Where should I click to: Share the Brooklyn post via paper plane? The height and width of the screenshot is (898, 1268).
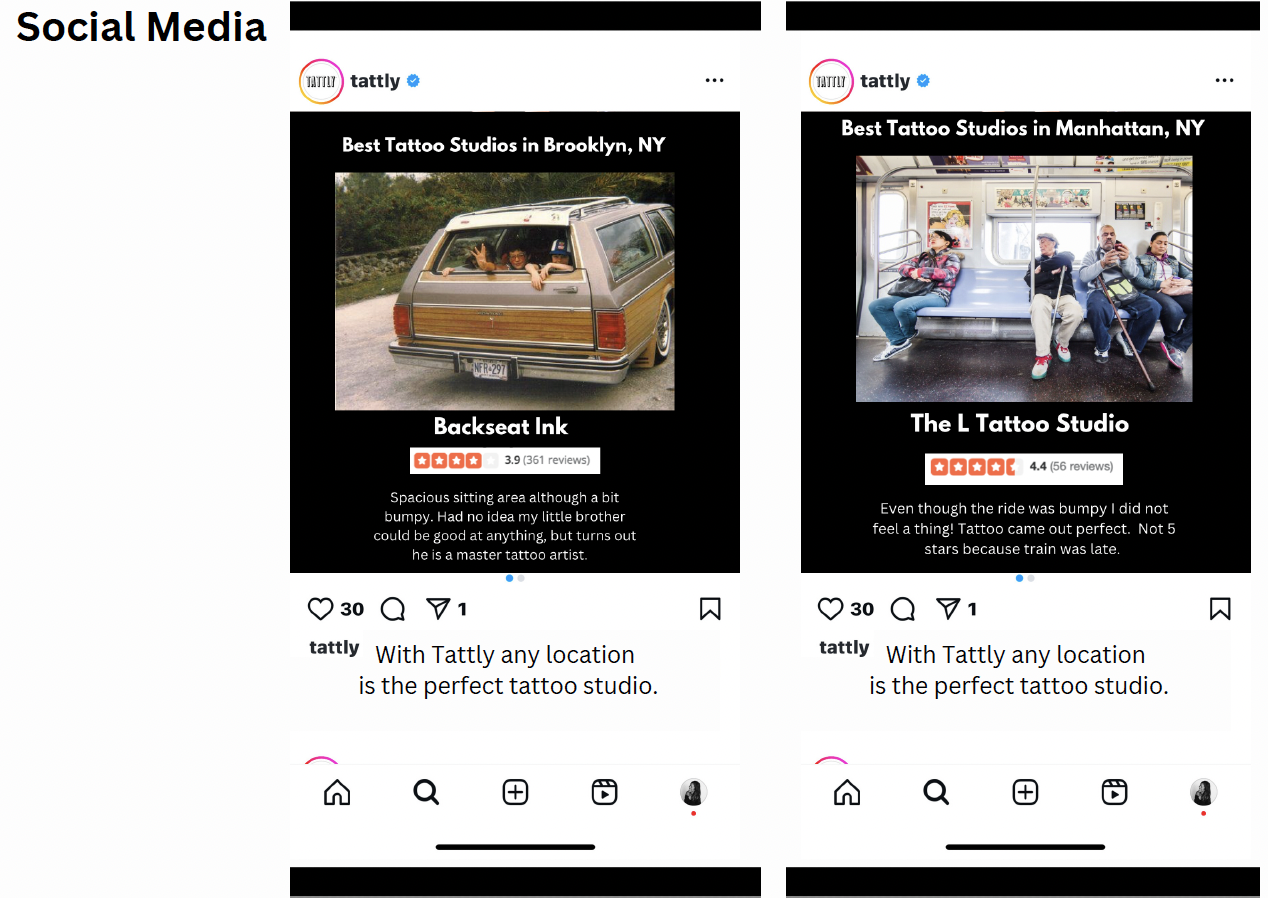[x=438, y=608]
